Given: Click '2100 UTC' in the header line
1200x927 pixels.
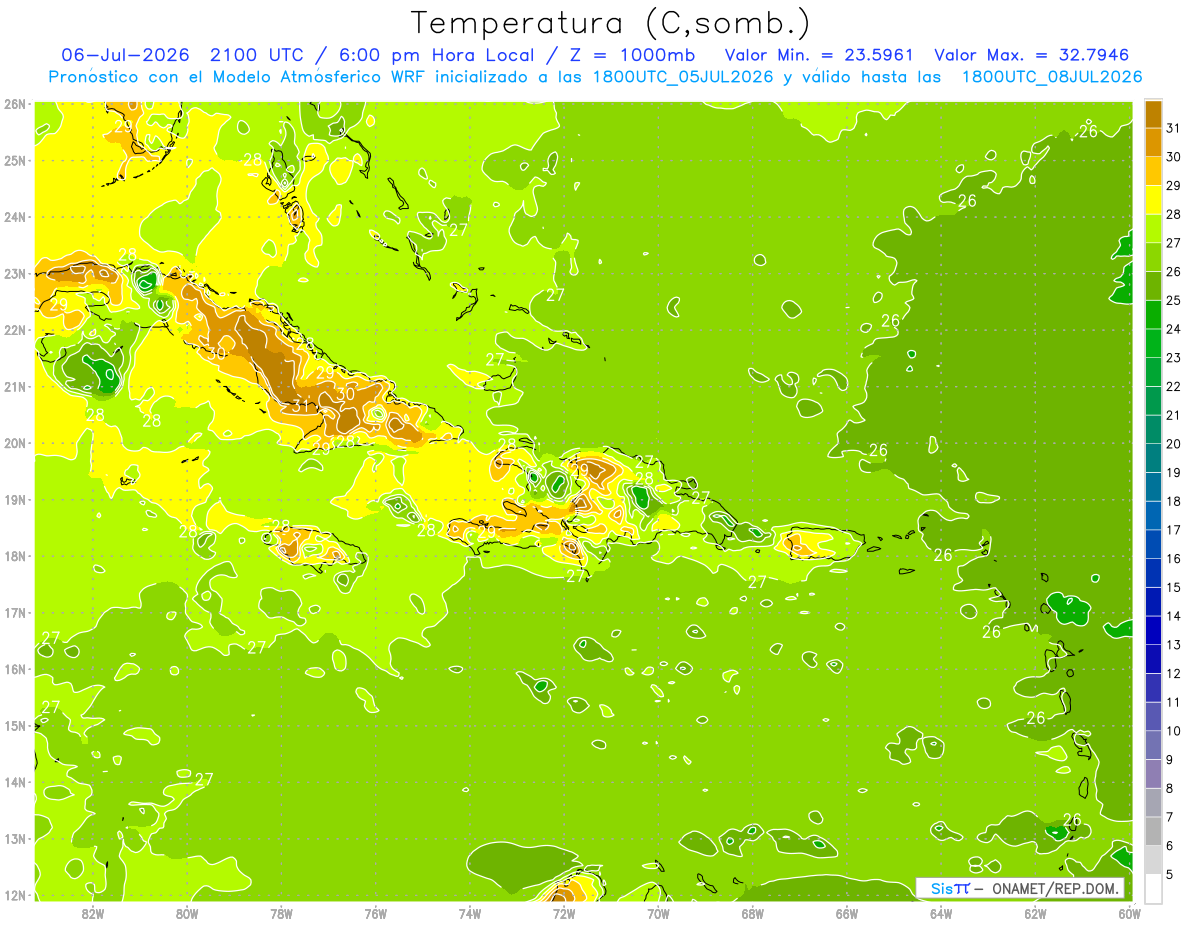Looking at the screenshot, I should click(255, 55).
